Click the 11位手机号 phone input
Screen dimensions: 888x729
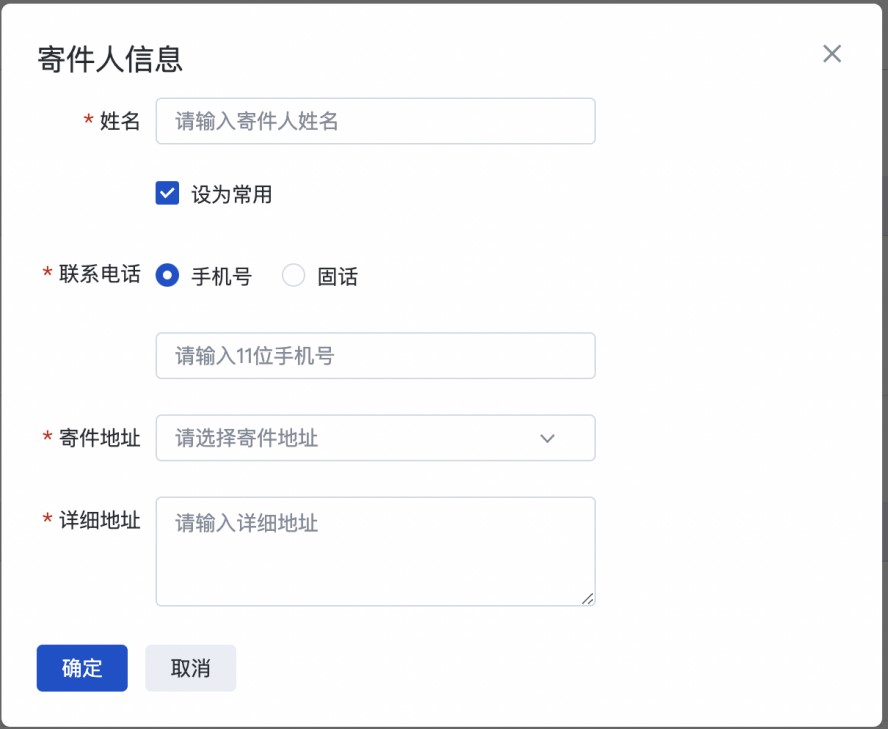point(375,356)
